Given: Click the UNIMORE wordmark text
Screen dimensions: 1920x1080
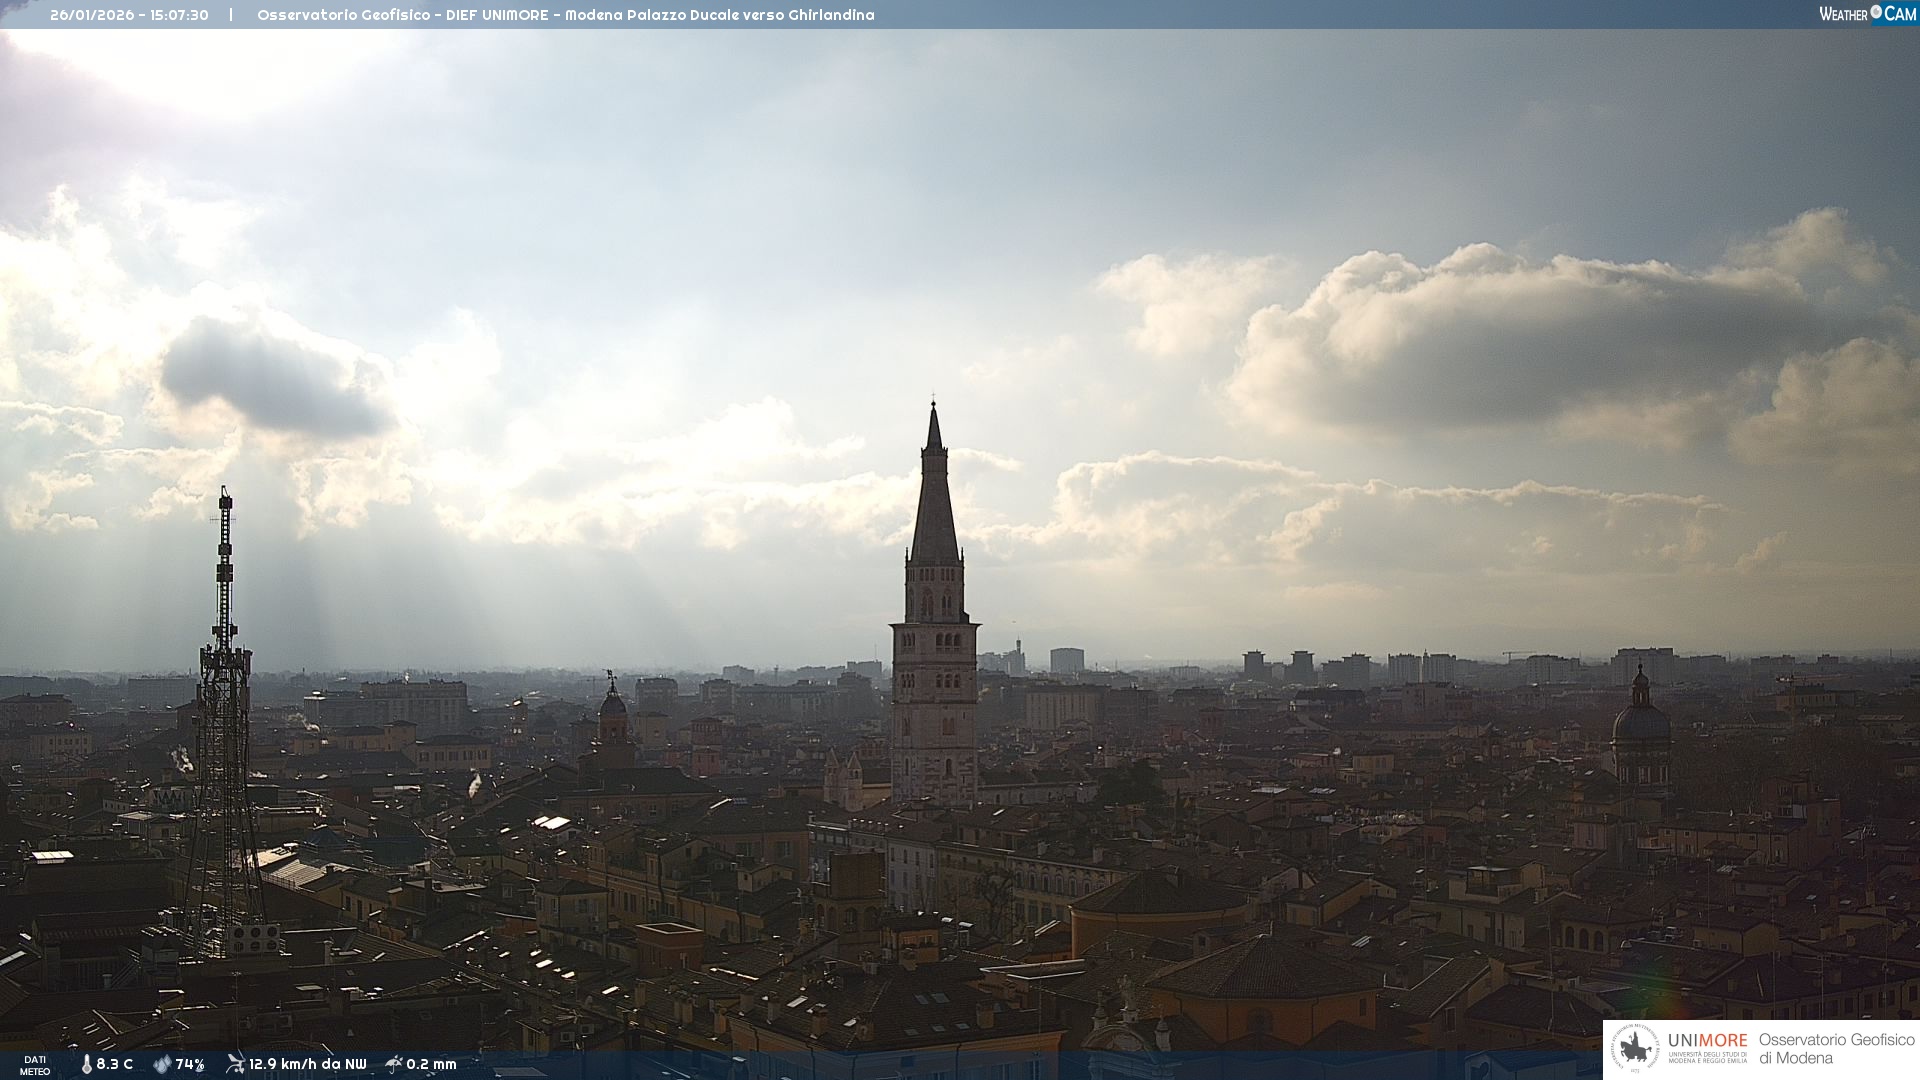Looking at the screenshot, I should point(1707,1041).
